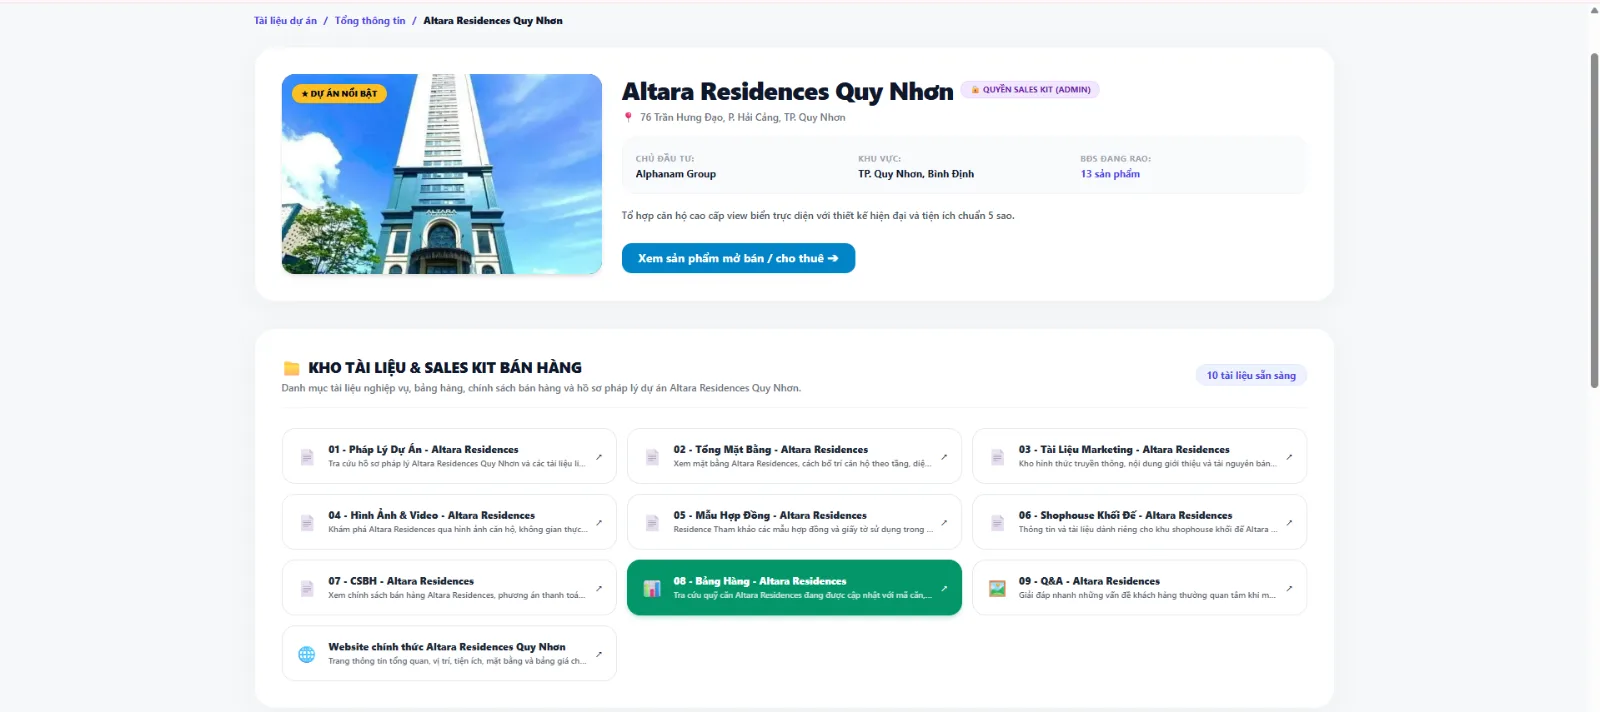Open 01 - Pháp Lý Dự Án card
Screen dimensions: 1600x712
coord(449,456)
